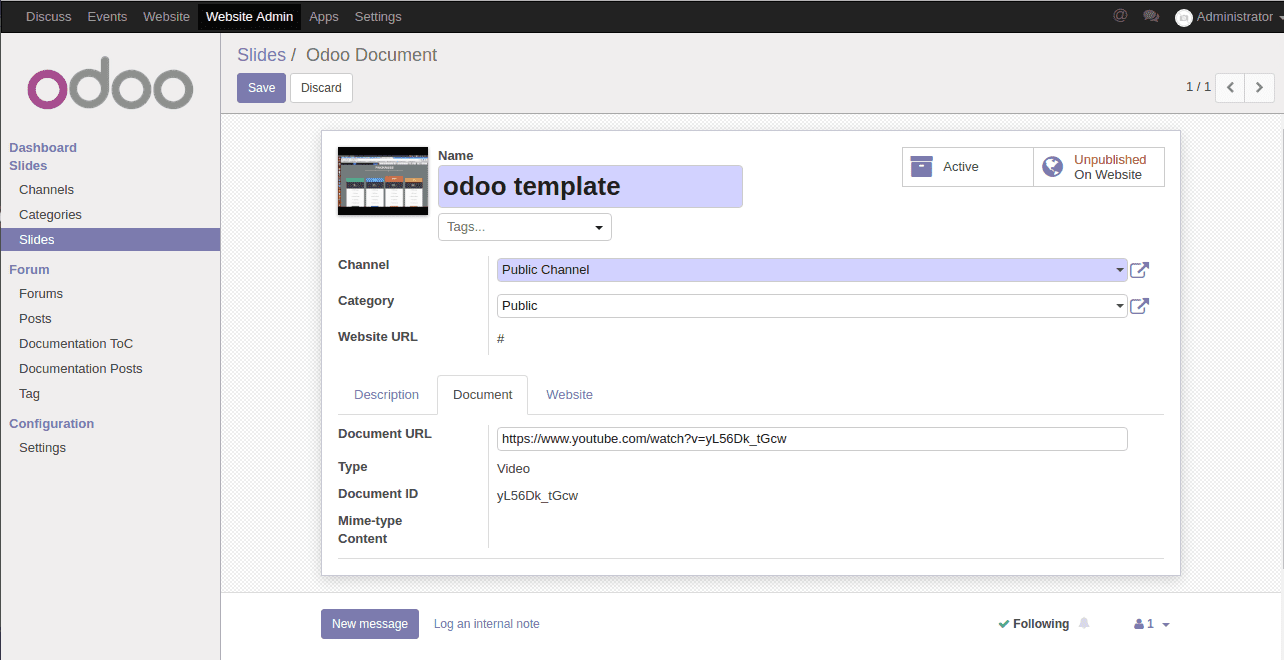Click the Active archive box icon
Image resolution: width=1284 pixels, height=660 pixels.
click(921, 166)
